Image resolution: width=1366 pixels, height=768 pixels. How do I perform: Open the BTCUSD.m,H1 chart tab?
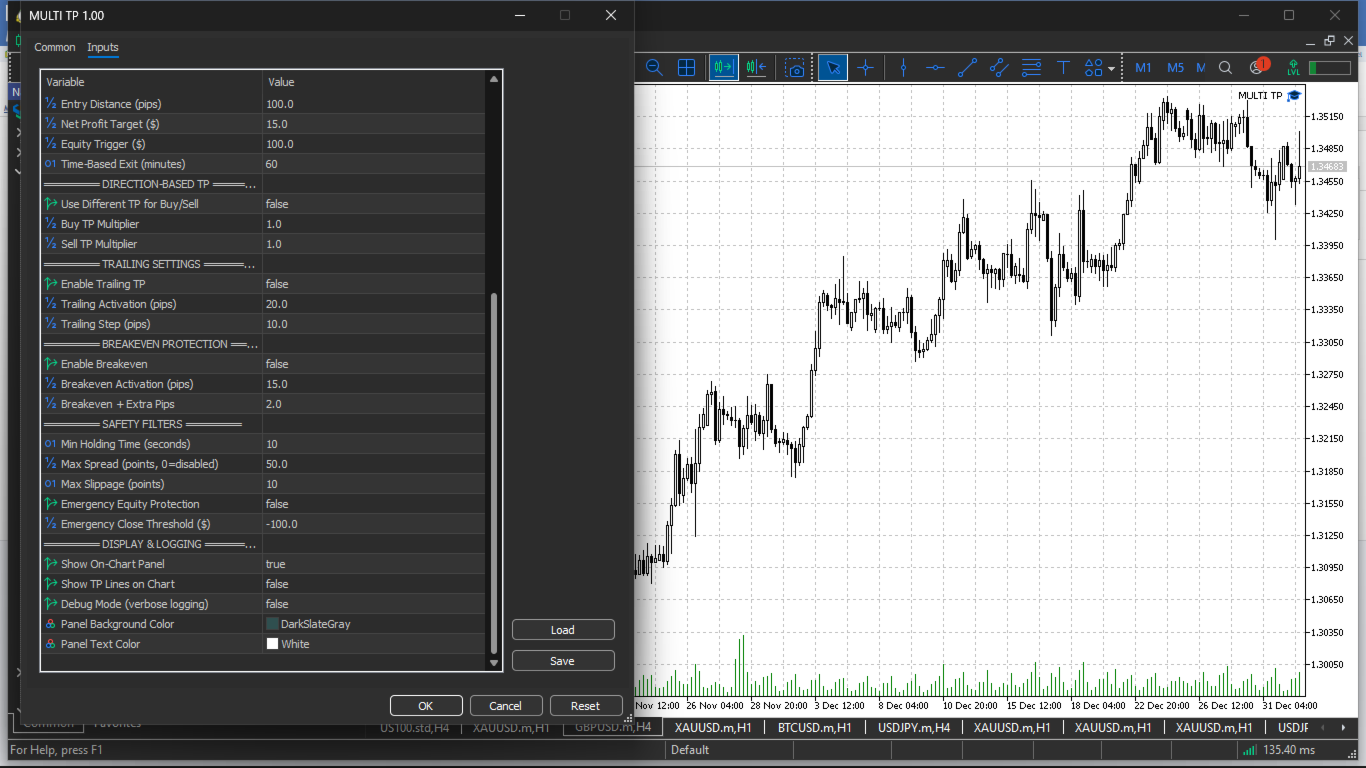click(814, 727)
